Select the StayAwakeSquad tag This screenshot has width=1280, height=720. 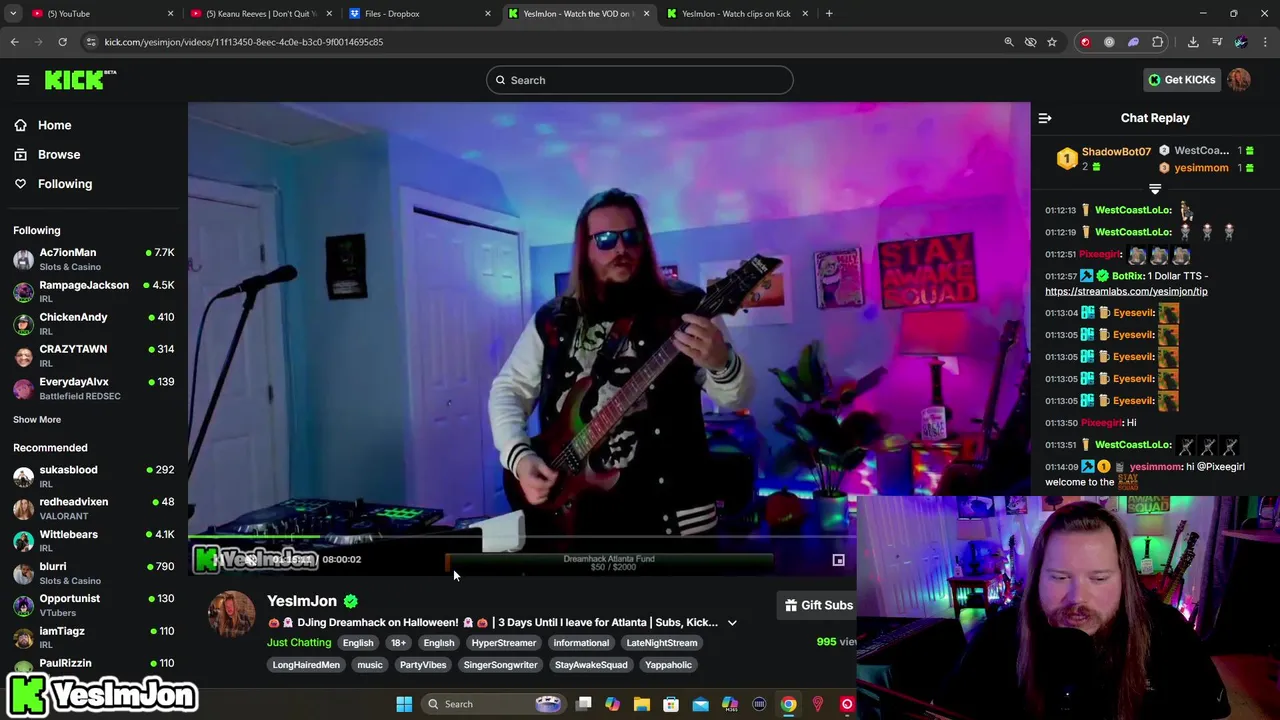click(x=591, y=665)
